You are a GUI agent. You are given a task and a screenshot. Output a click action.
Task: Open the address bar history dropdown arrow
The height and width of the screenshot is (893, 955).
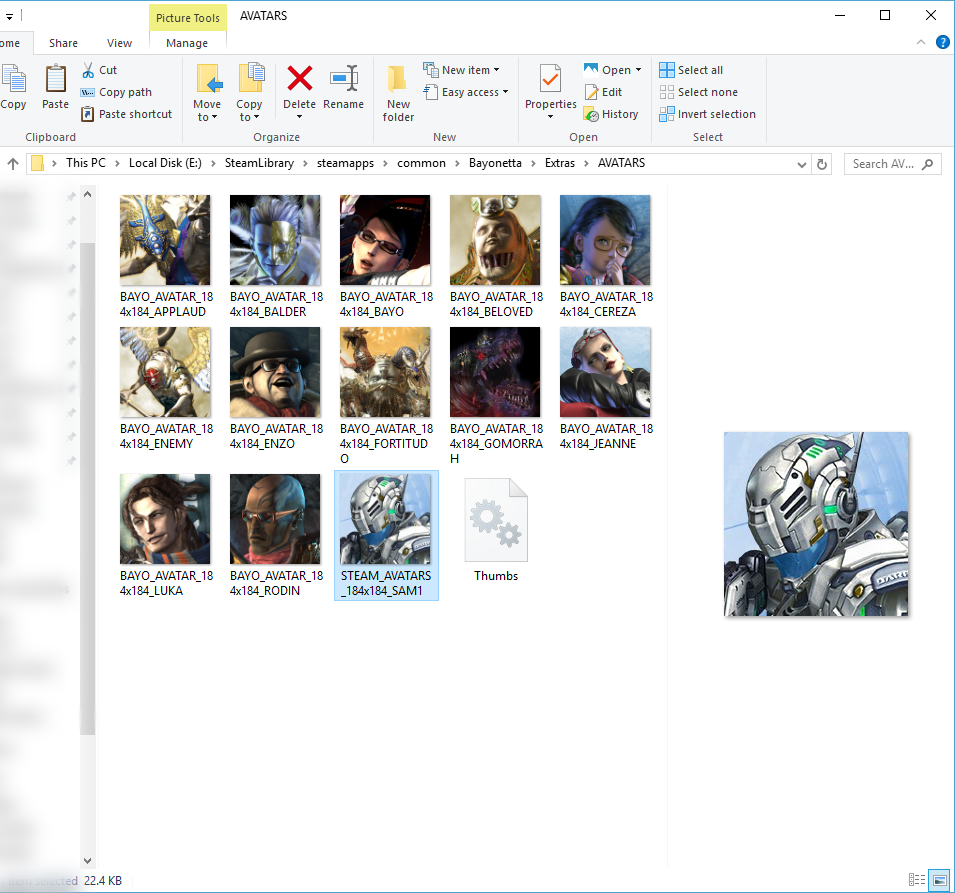coord(802,164)
